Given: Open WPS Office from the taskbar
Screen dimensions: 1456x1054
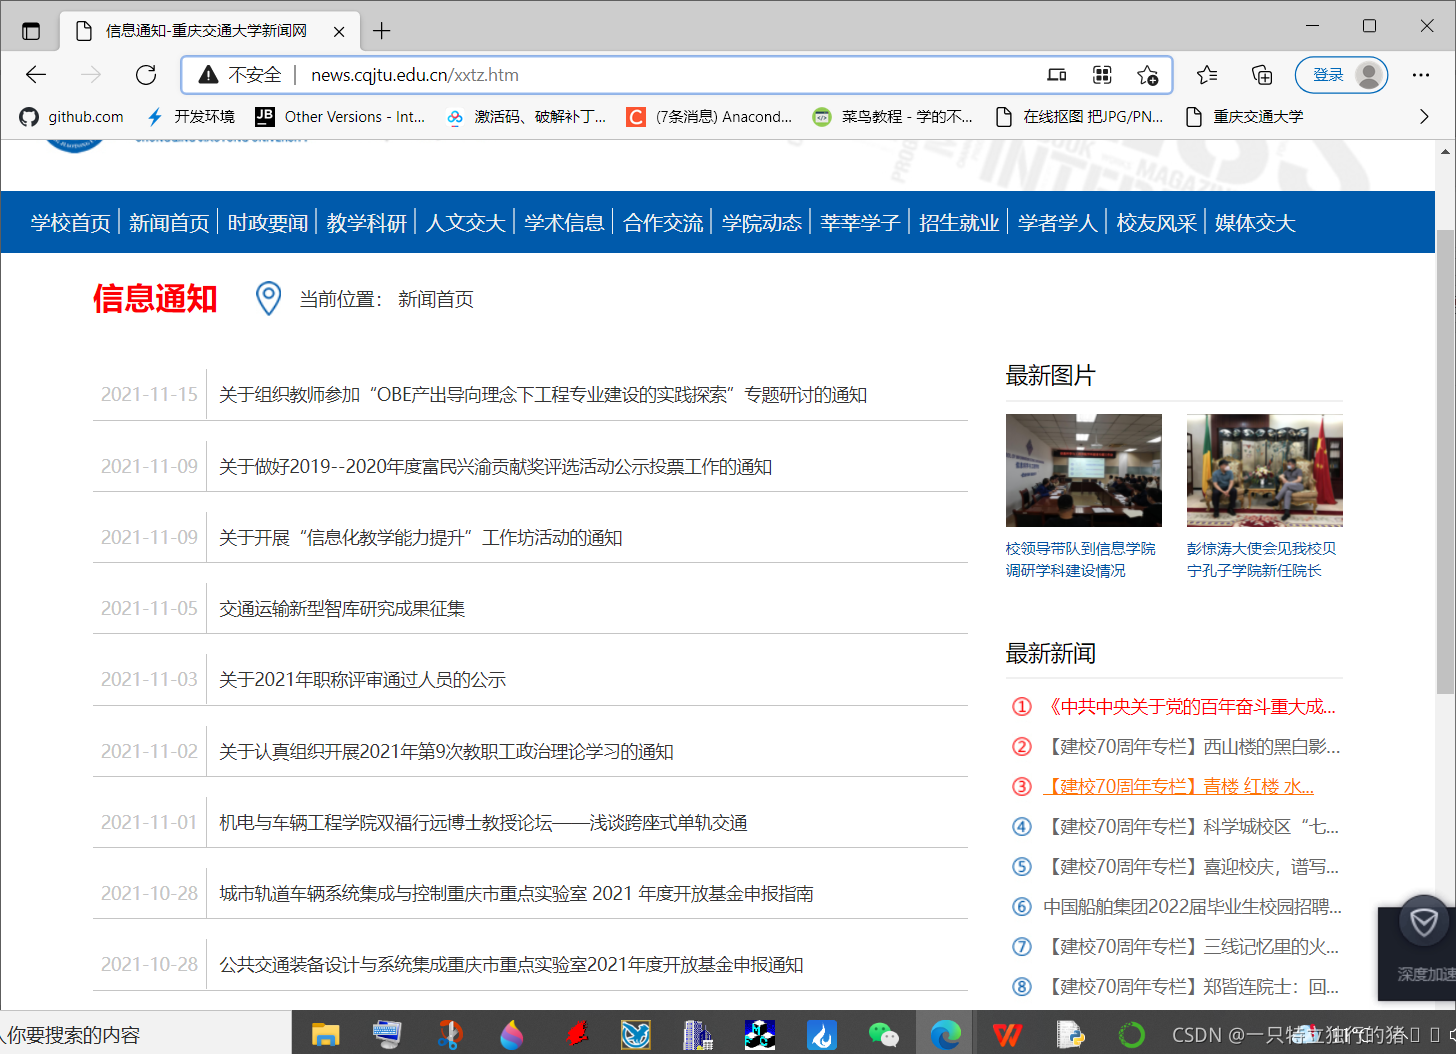Looking at the screenshot, I should (x=1007, y=1034).
